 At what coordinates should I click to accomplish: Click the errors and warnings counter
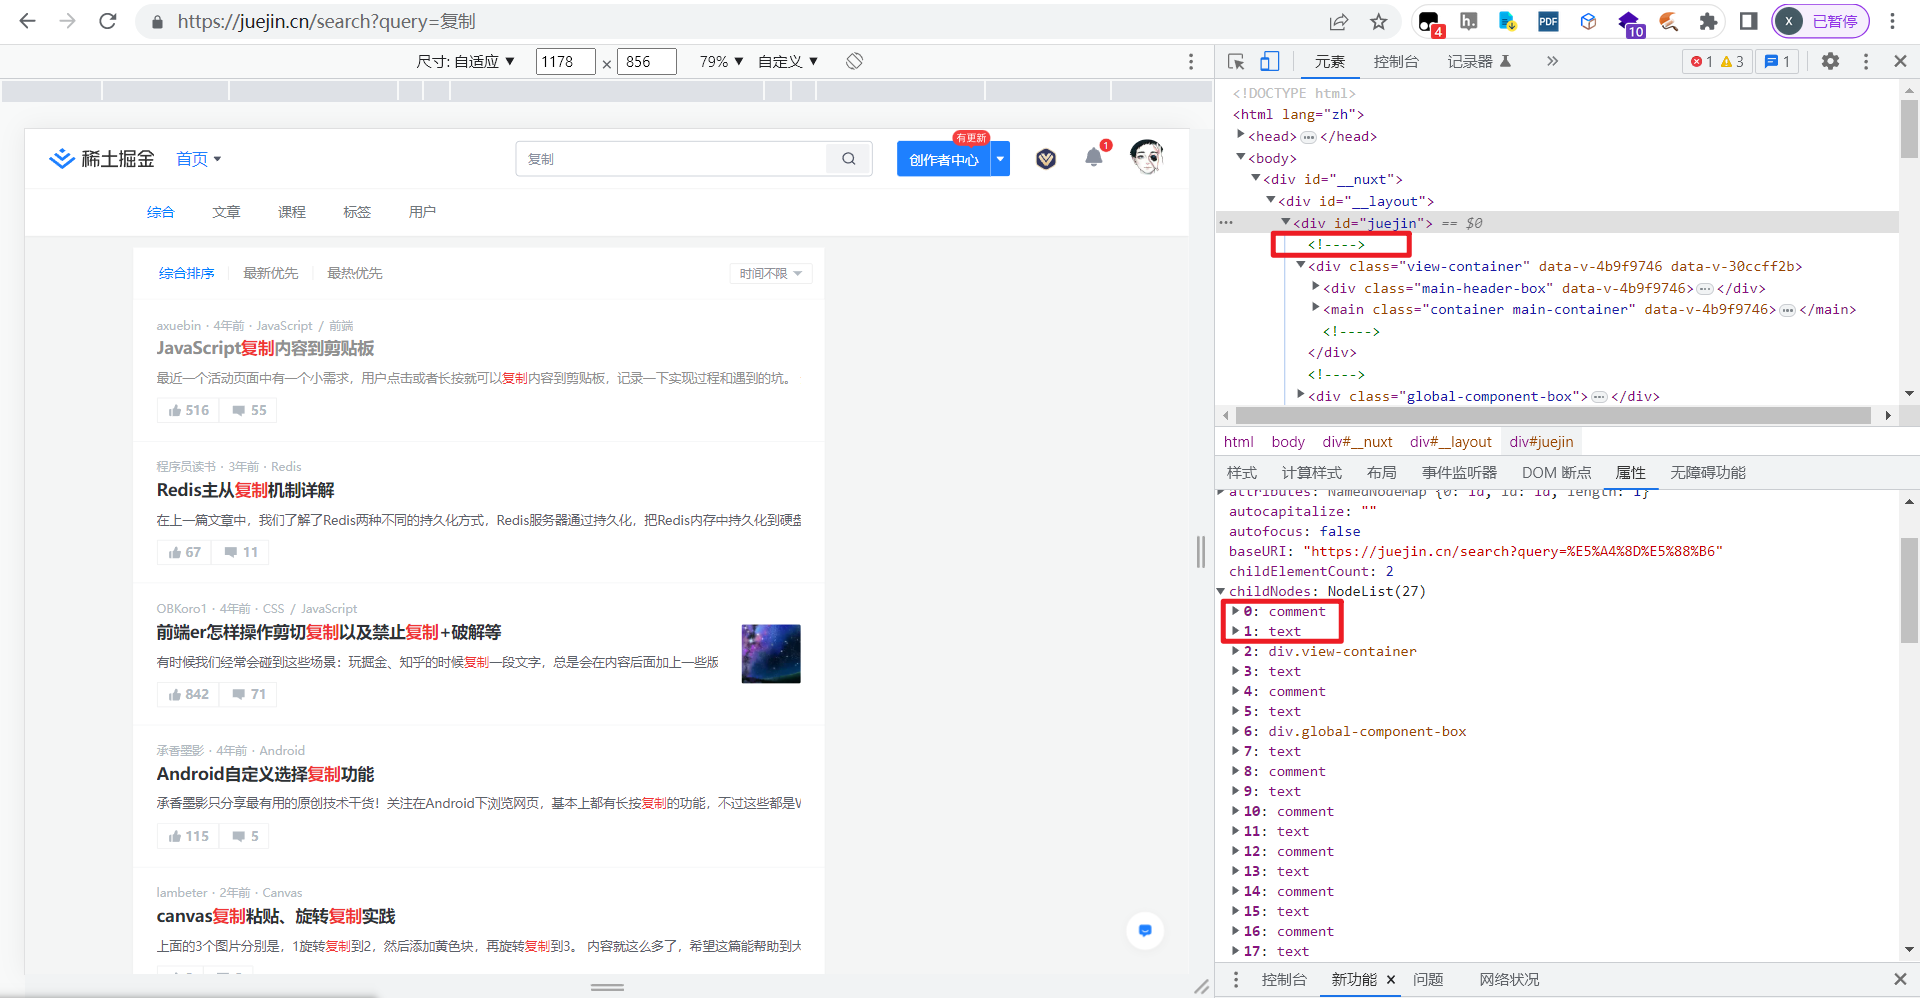click(x=1717, y=61)
